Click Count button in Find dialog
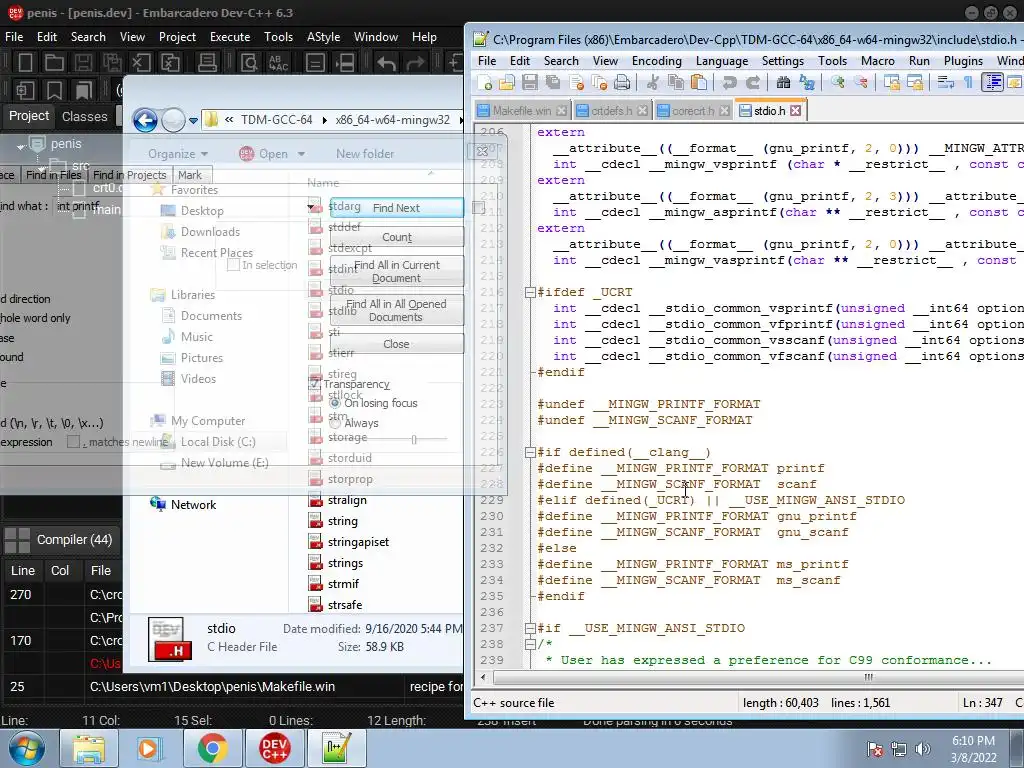Viewport: 1024px width, 768px height. tap(396, 237)
